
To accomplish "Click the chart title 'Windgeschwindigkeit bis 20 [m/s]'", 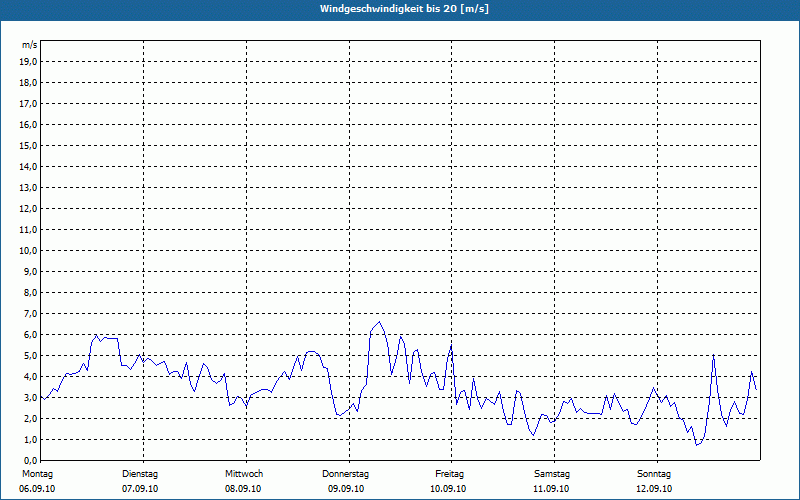I will (404, 9).
